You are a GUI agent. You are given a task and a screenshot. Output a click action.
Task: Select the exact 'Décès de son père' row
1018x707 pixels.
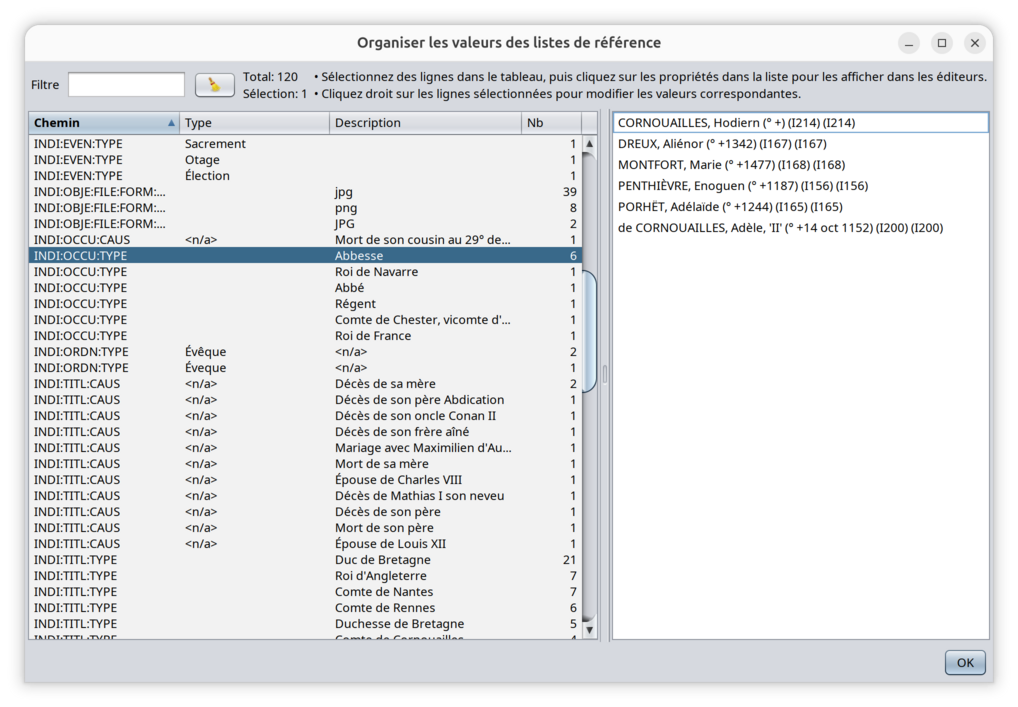pos(305,512)
